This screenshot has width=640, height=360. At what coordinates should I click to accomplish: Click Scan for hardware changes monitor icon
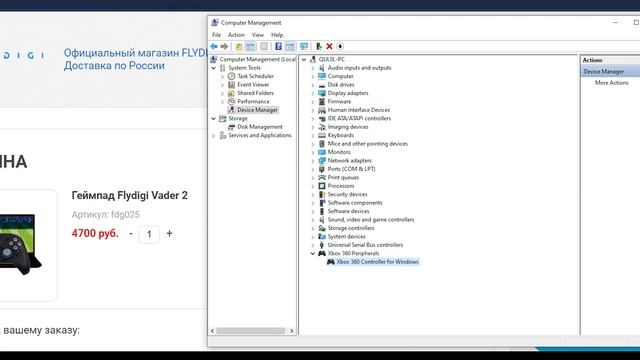click(304, 47)
